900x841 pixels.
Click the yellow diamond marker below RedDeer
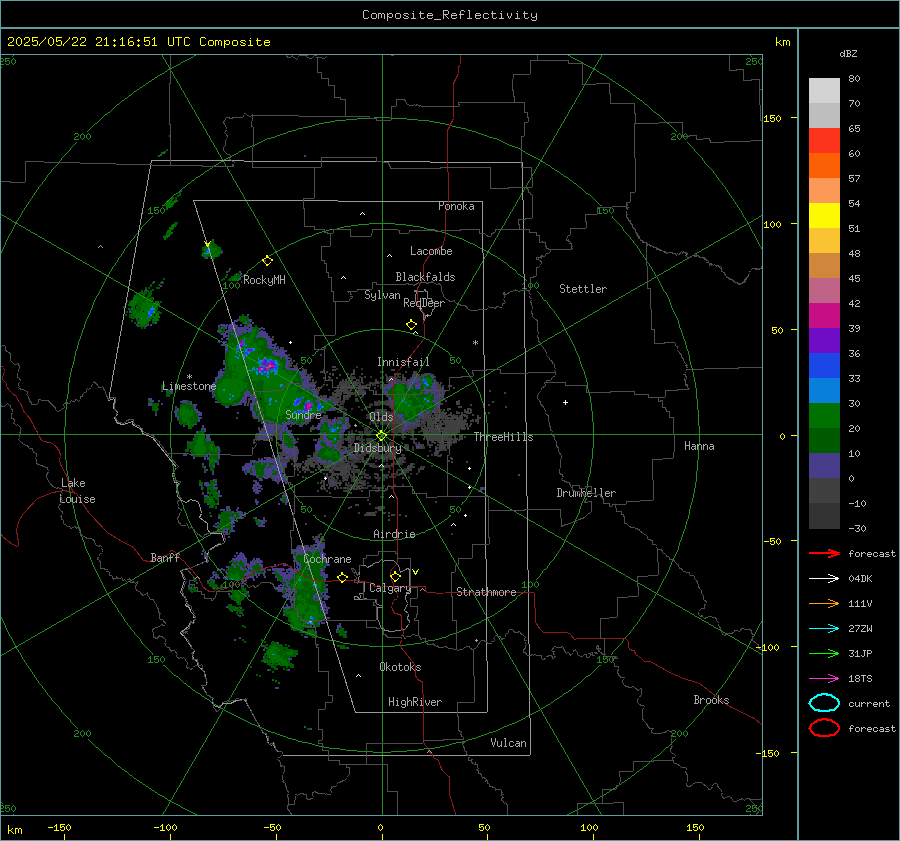(411, 325)
